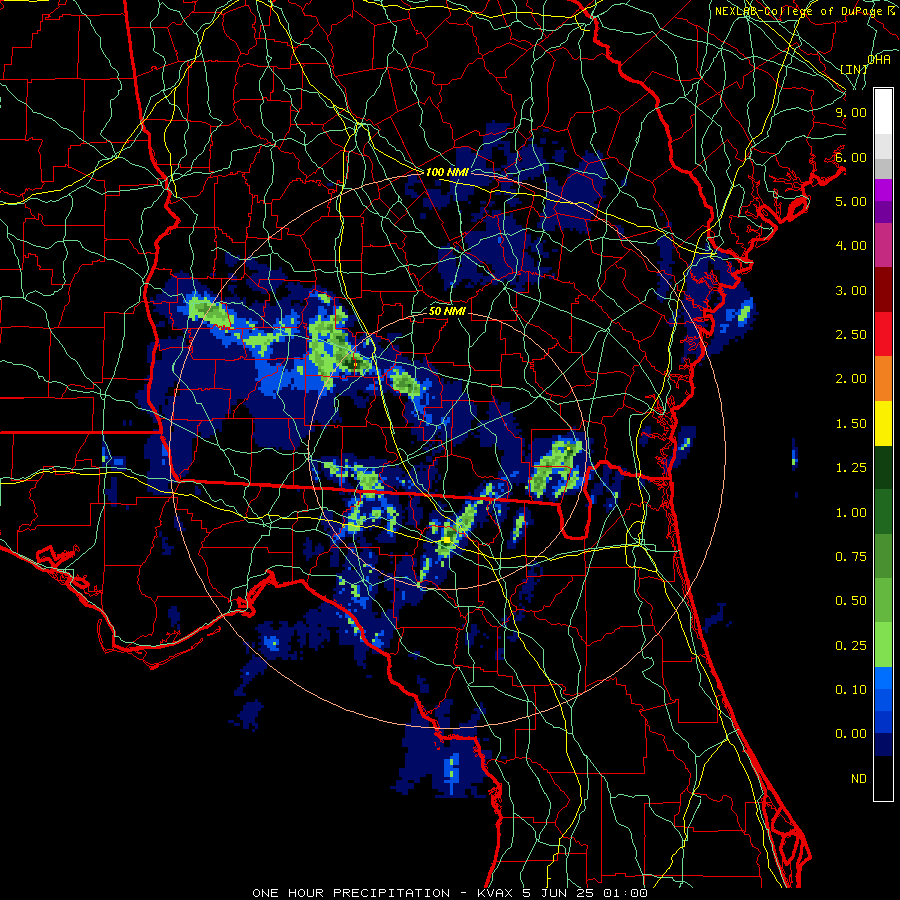
Task: Click the 100 NMI range ring label
Action: coord(447,172)
